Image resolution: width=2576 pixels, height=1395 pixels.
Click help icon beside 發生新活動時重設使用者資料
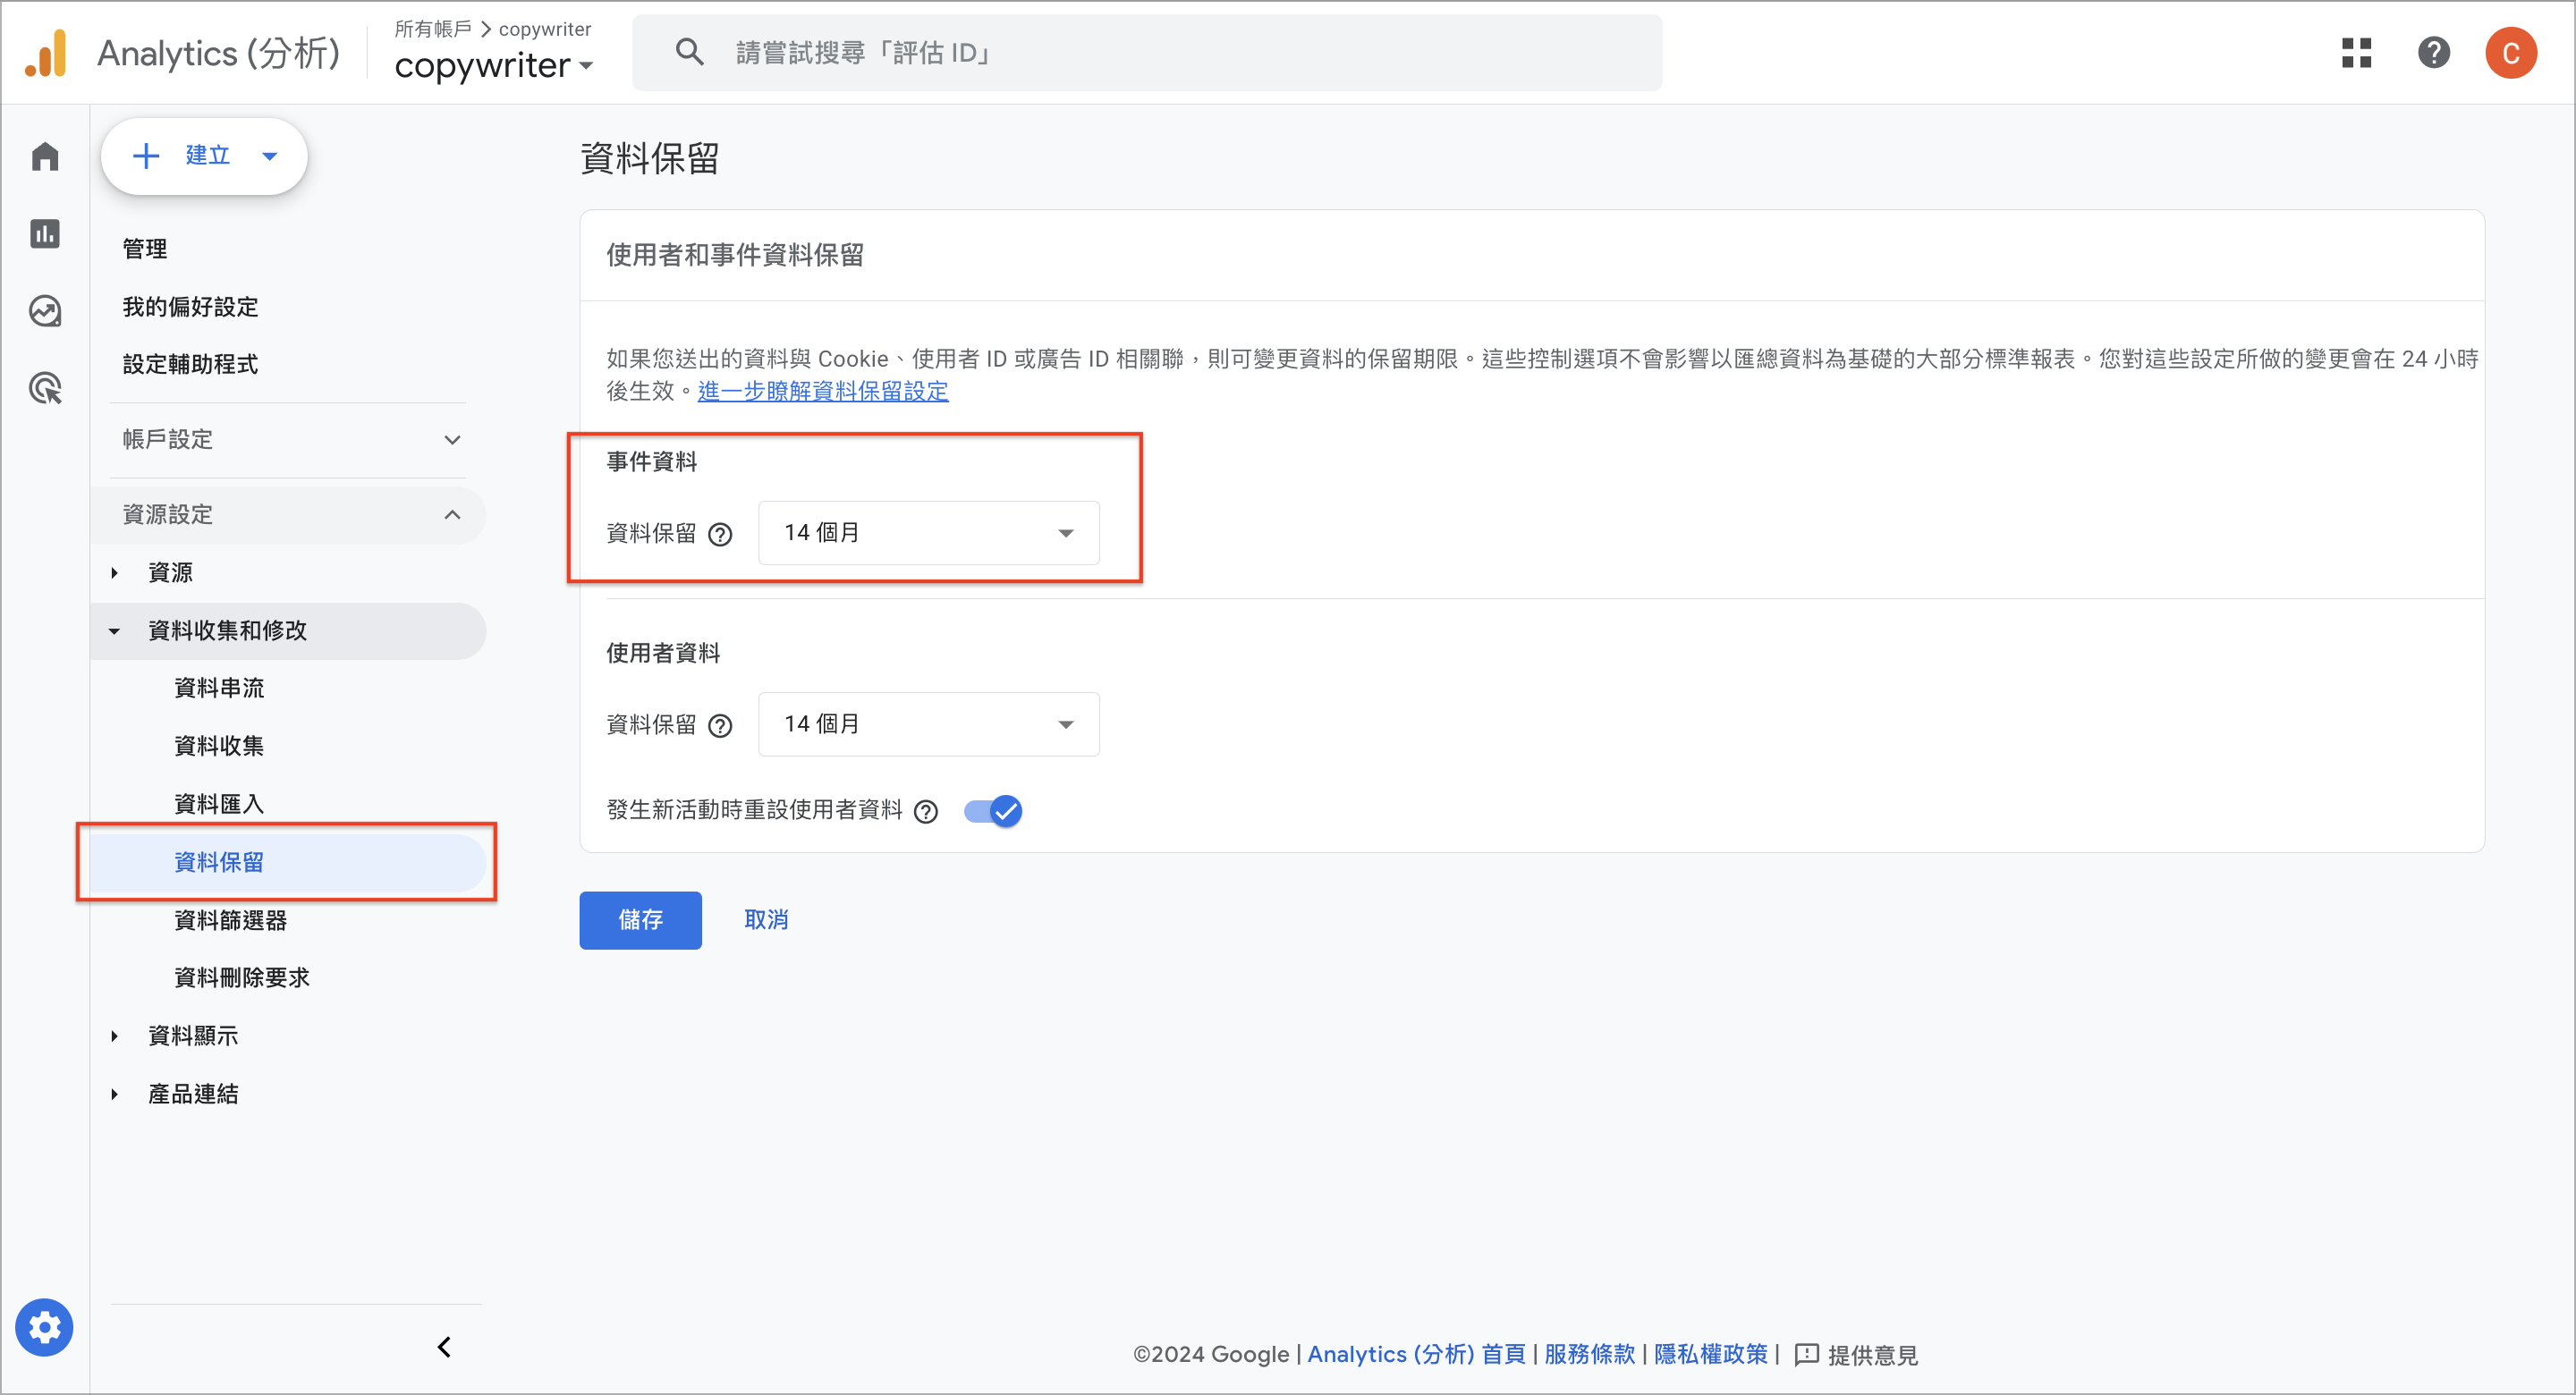pyautogui.click(x=926, y=812)
